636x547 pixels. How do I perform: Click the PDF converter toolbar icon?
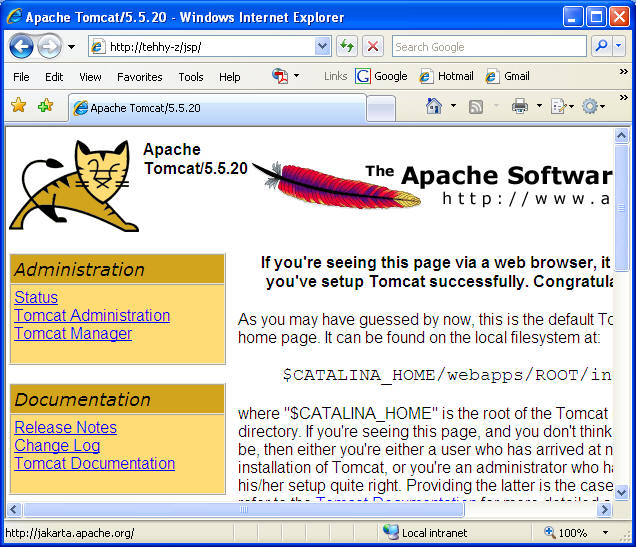(280, 76)
